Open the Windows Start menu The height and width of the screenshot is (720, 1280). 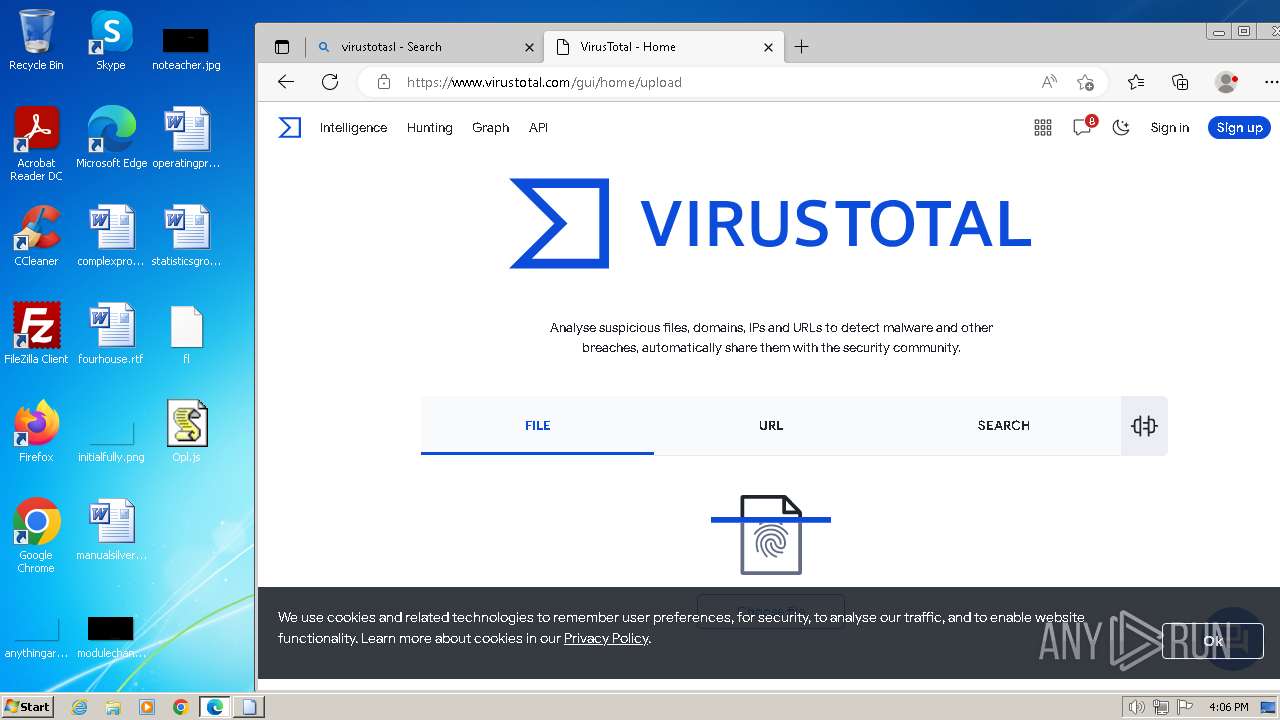point(27,706)
